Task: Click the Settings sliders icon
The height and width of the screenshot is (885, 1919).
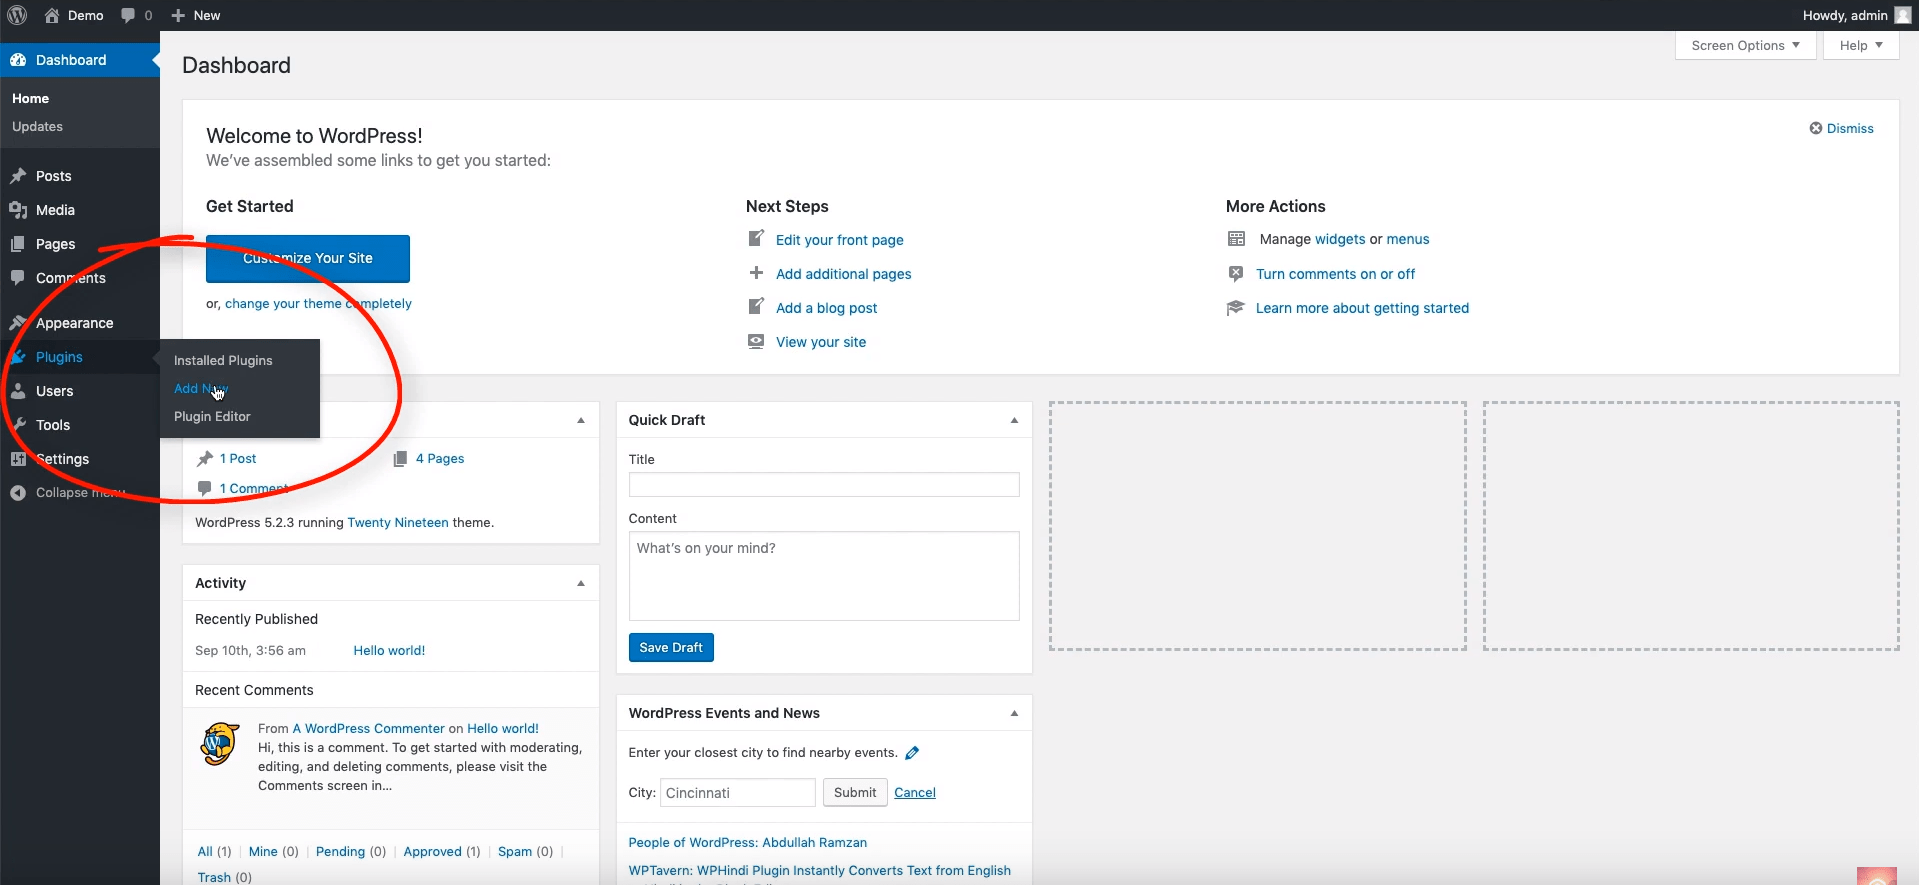Action: tap(18, 459)
